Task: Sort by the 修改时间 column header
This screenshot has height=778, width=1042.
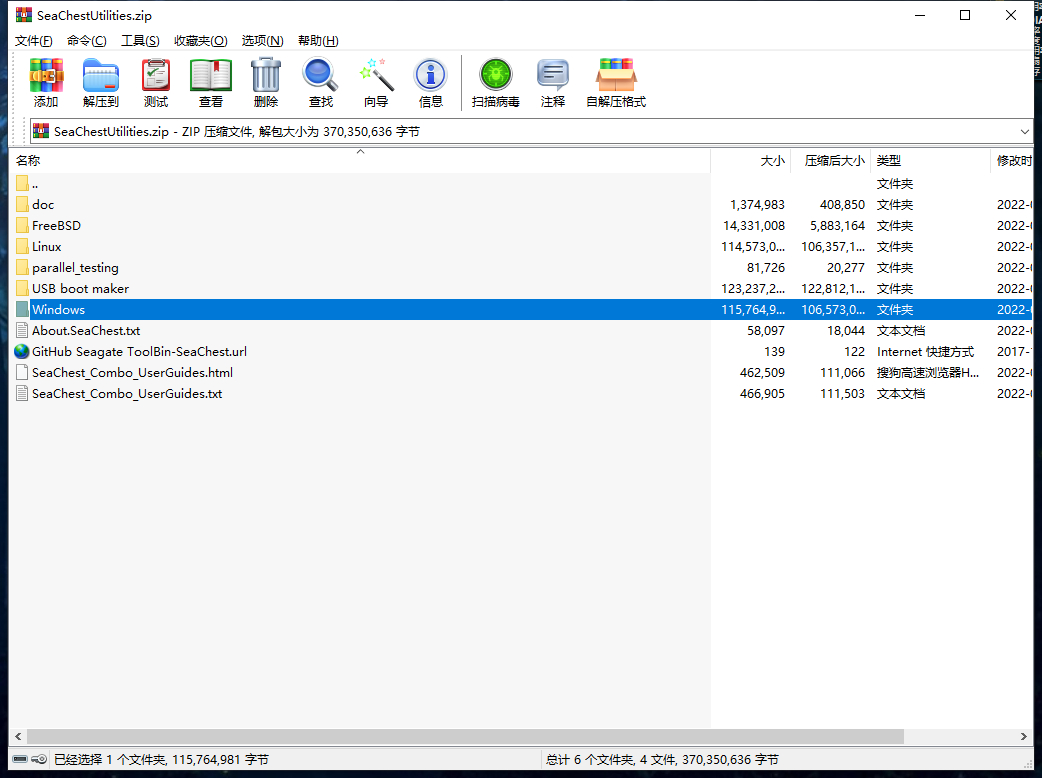Action: 1011,160
